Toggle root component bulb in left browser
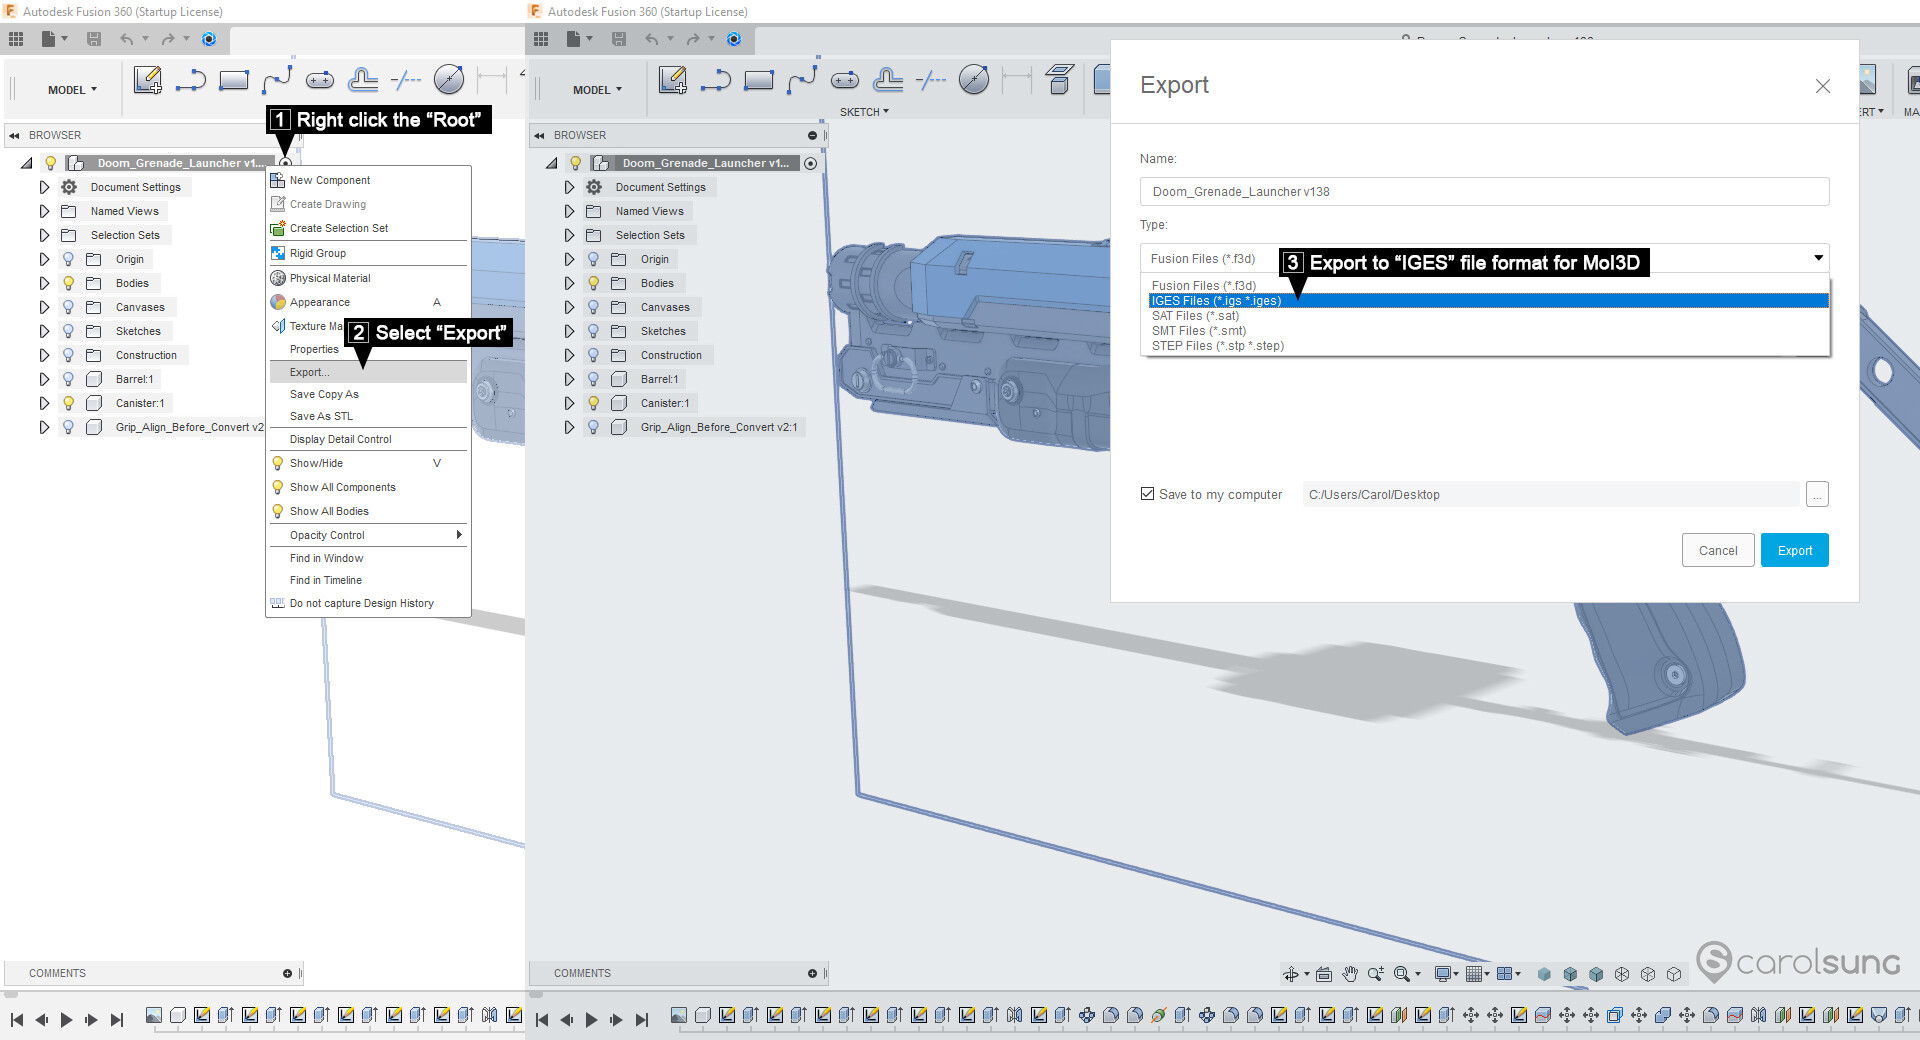This screenshot has height=1040, width=1920. pyautogui.click(x=50, y=163)
